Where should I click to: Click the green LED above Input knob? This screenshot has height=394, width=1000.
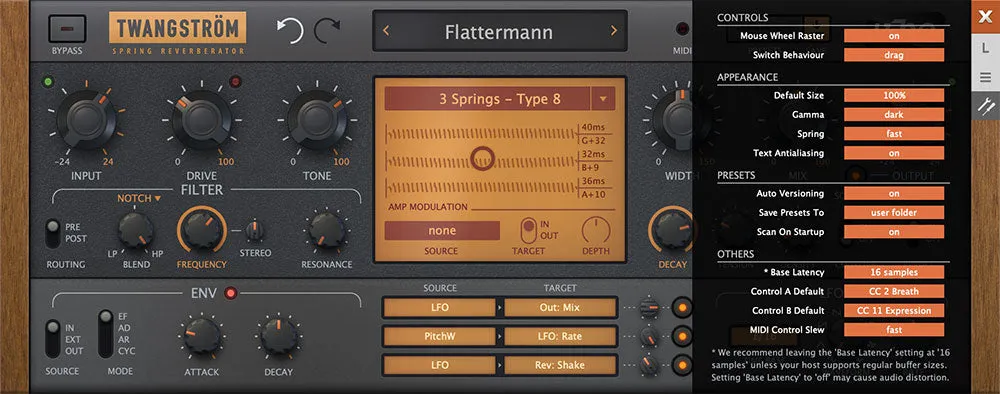(47, 82)
